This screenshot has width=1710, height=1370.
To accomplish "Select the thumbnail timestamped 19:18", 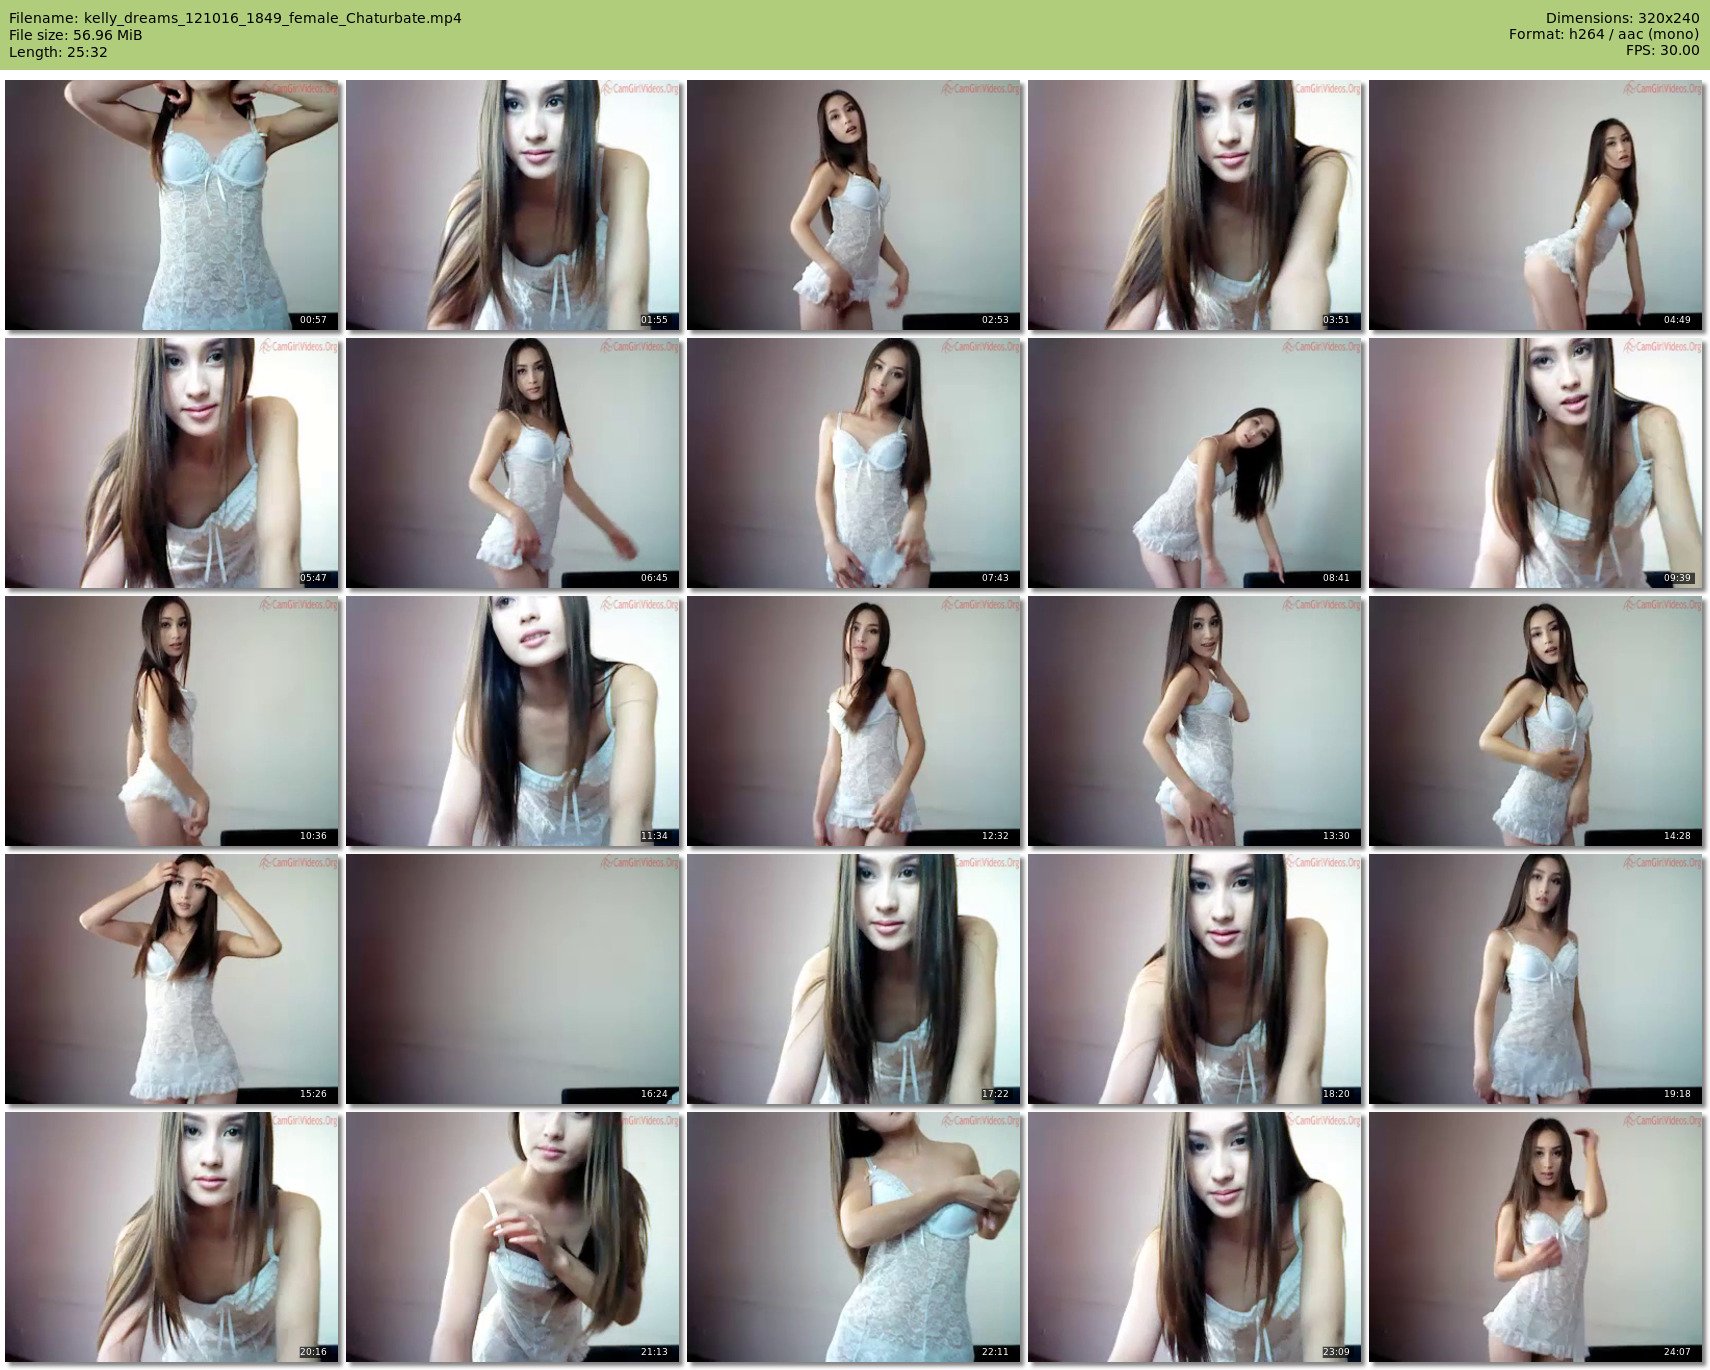I will (1535, 979).
